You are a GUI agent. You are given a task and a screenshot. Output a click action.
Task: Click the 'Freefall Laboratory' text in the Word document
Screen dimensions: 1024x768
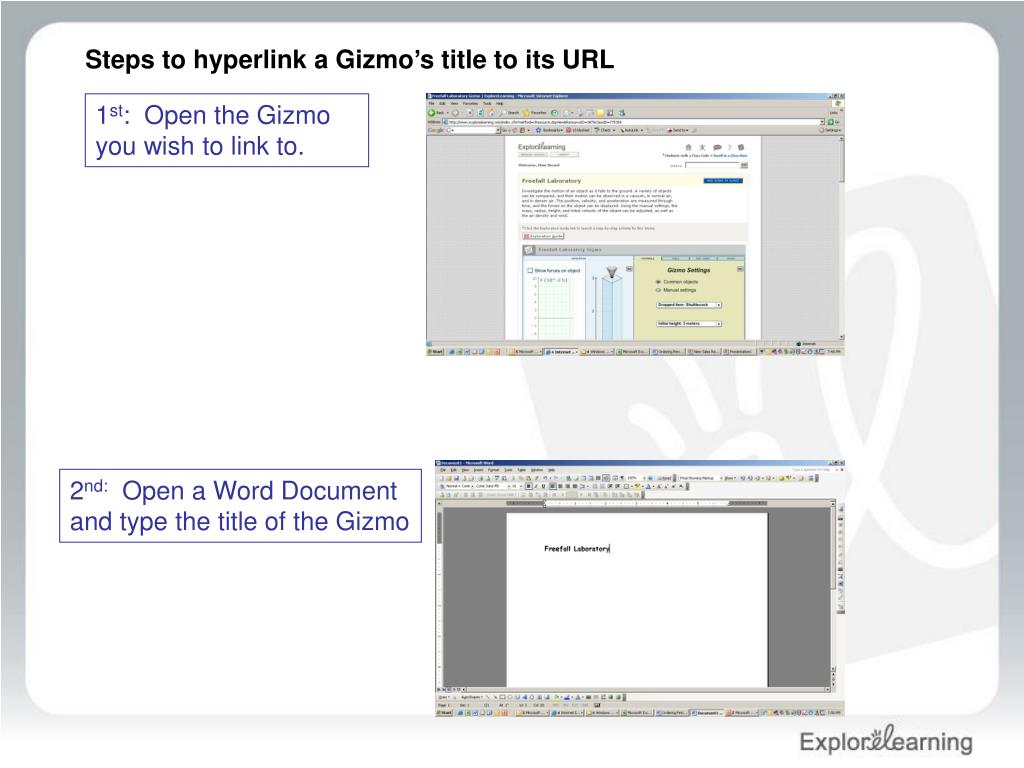577,549
